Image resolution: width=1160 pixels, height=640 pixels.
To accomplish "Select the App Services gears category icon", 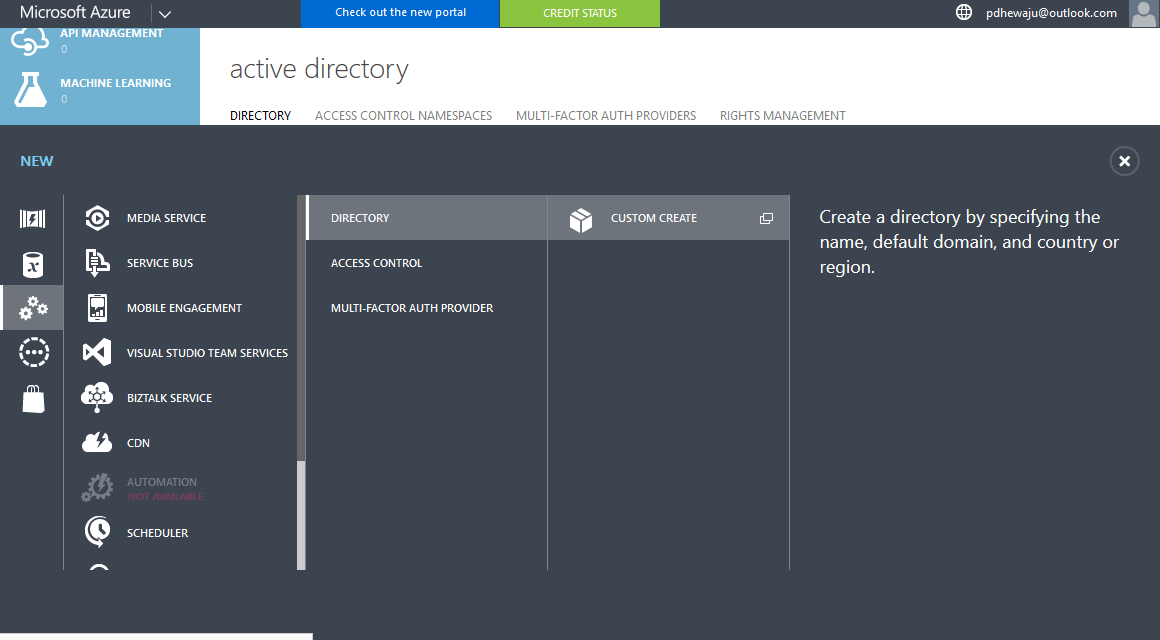I will (33, 308).
